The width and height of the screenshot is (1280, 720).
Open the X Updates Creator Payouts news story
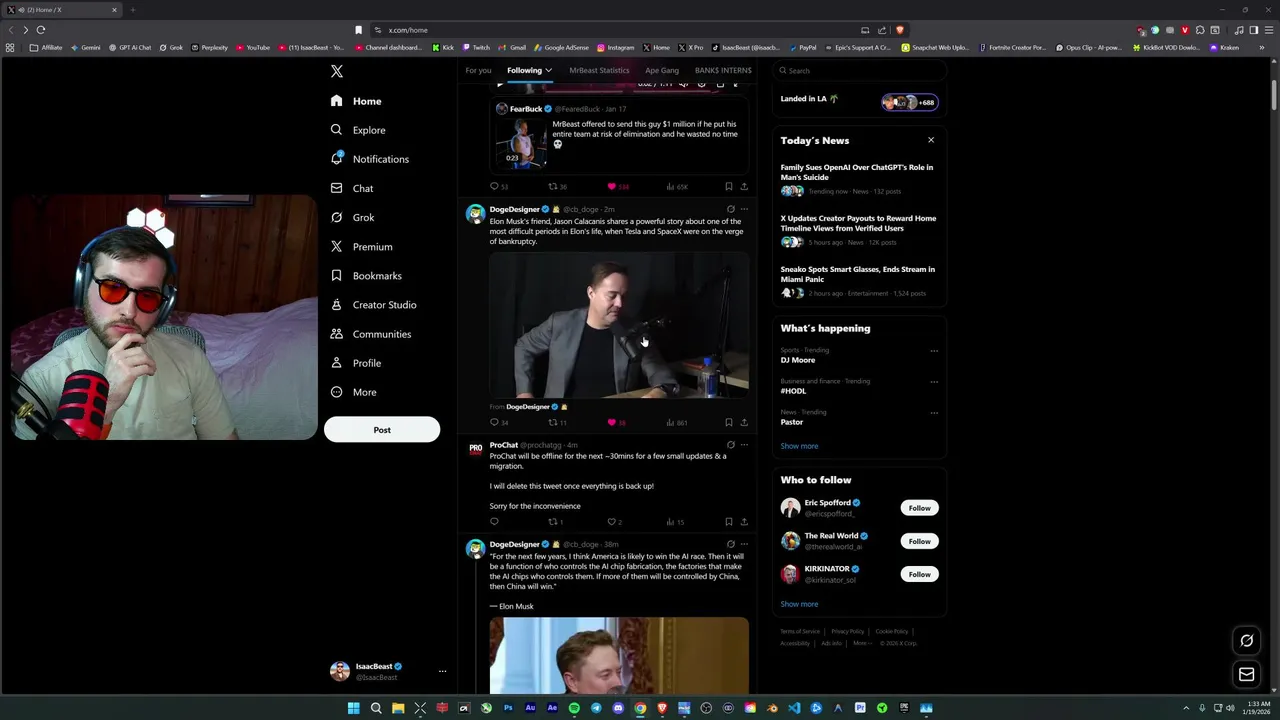pyautogui.click(x=858, y=230)
